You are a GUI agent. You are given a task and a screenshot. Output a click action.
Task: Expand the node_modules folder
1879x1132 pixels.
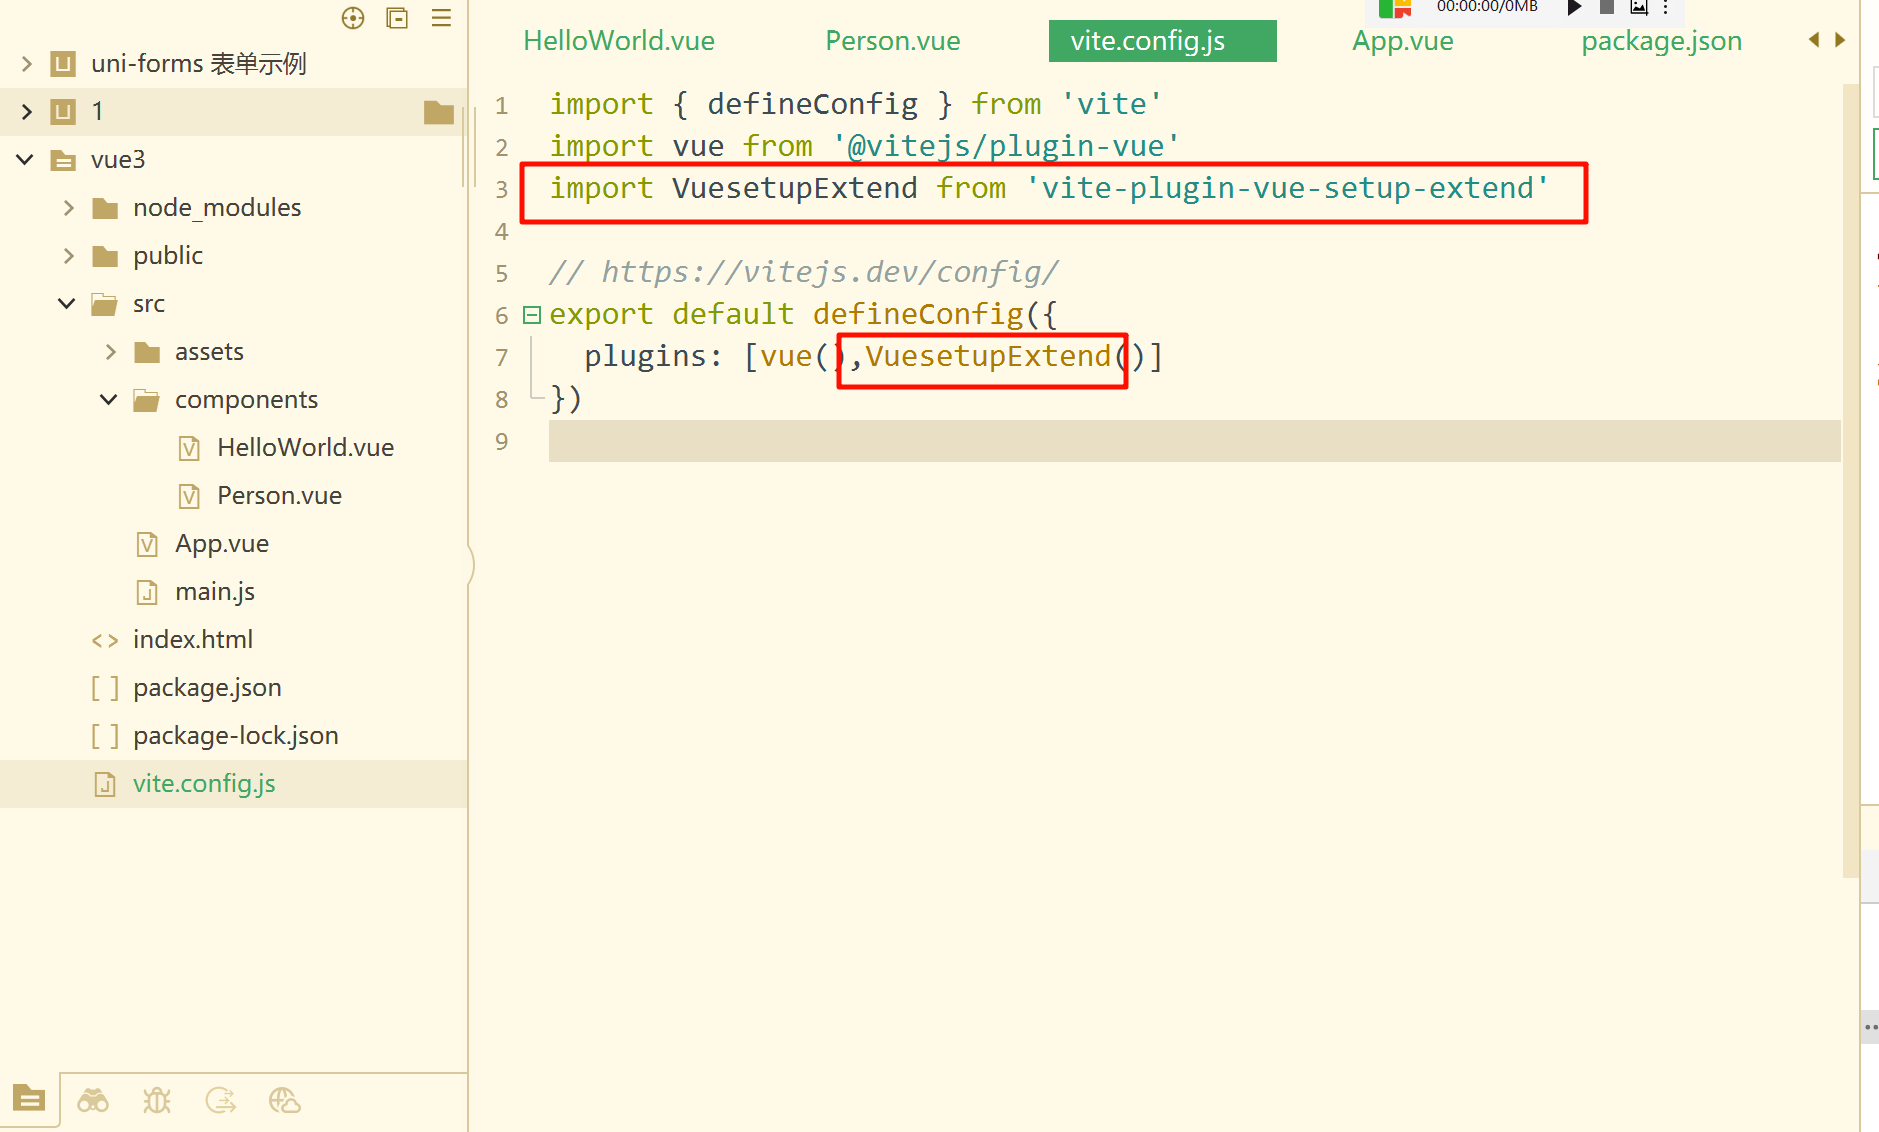coord(69,208)
